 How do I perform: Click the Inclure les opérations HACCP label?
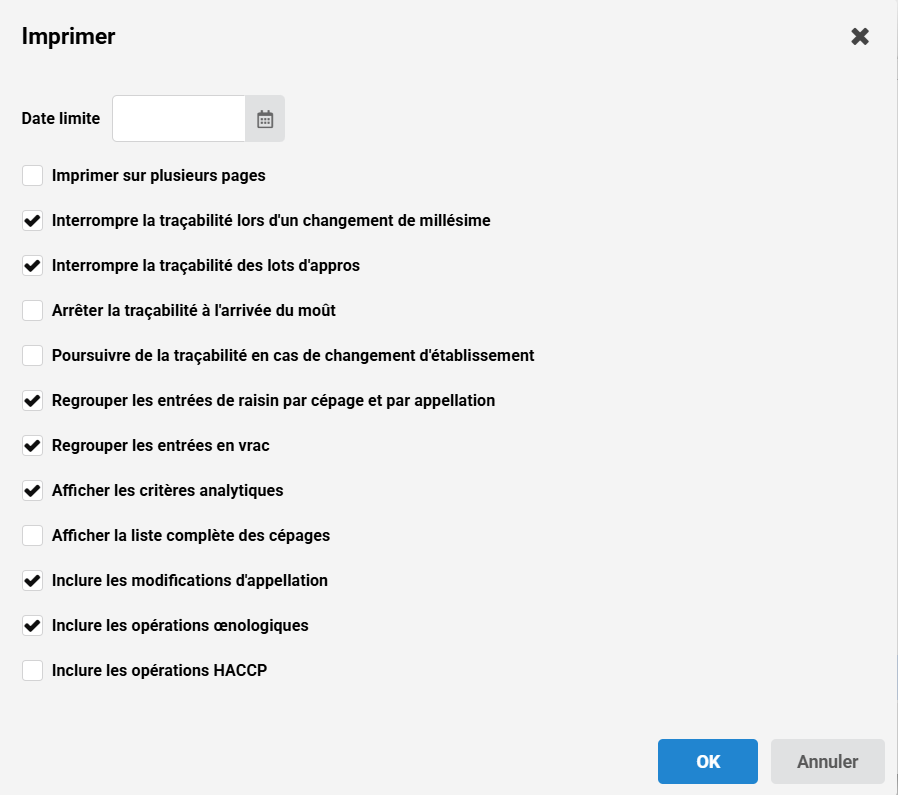[159, 671]
